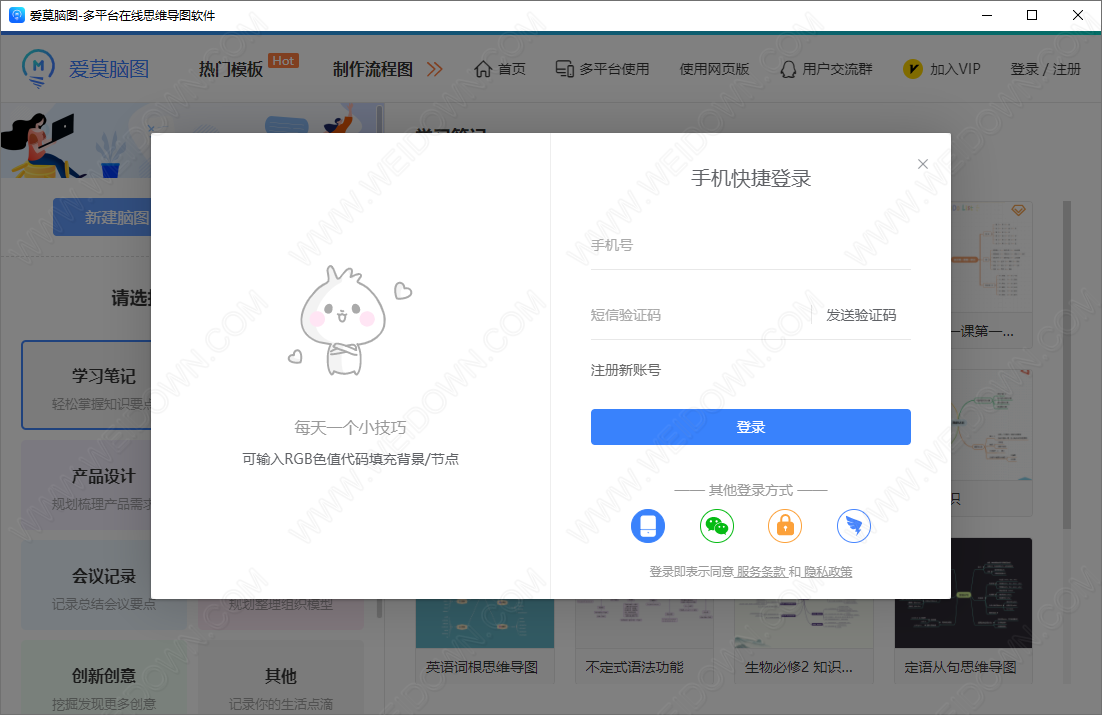This screenshot has height=715, width=1102.
Task: Click the 新建脑图 button behind the dialog
Action: coord(102,217)
